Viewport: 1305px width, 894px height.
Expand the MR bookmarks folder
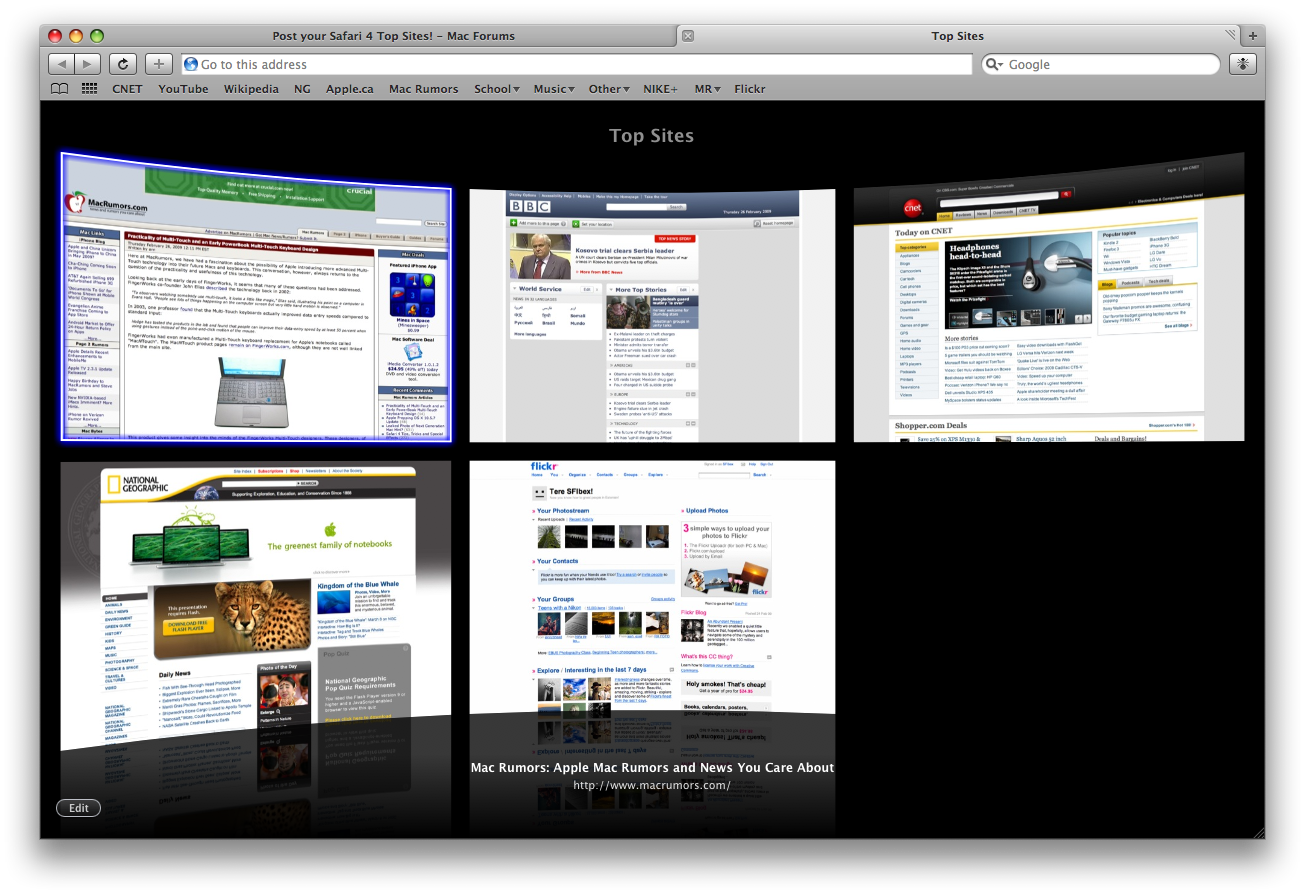(707, 89)
